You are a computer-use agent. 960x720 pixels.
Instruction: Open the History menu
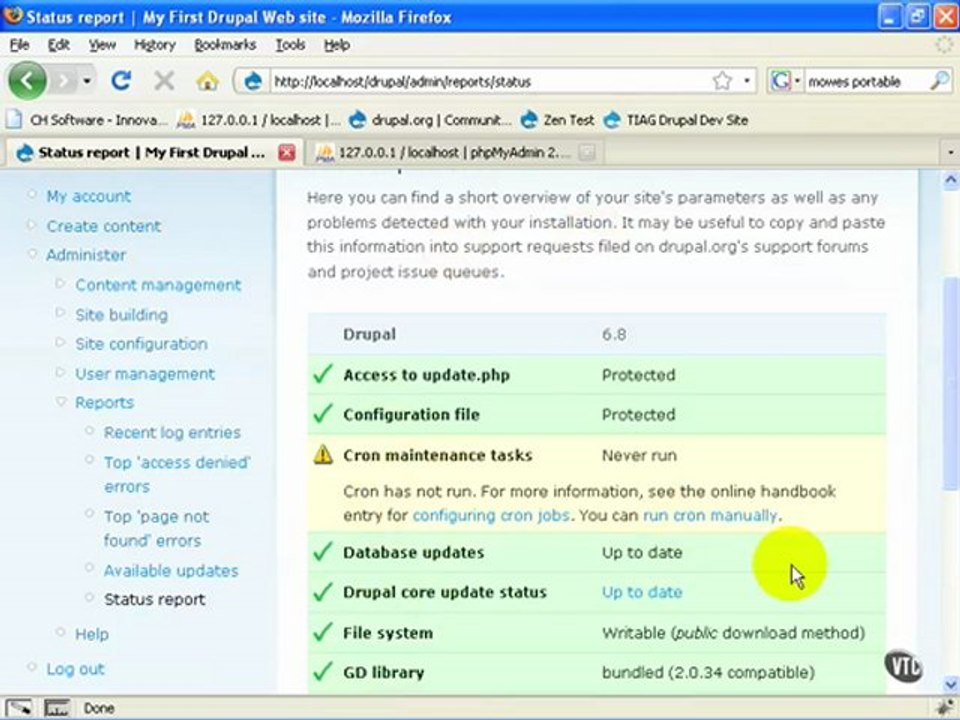click(154, 45)
